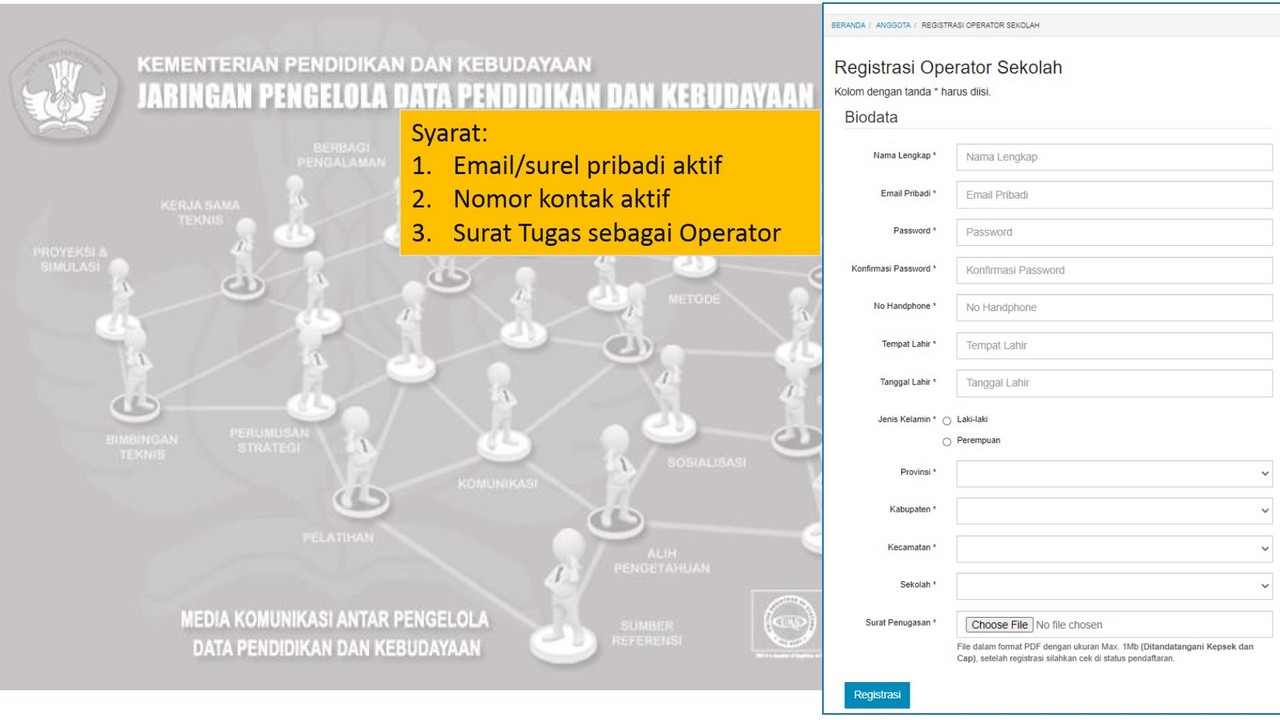This screenshot has height=720, width=1280.
Task: Click the PELATIHAN node label on banner
Action: click(x=338, y=538)
